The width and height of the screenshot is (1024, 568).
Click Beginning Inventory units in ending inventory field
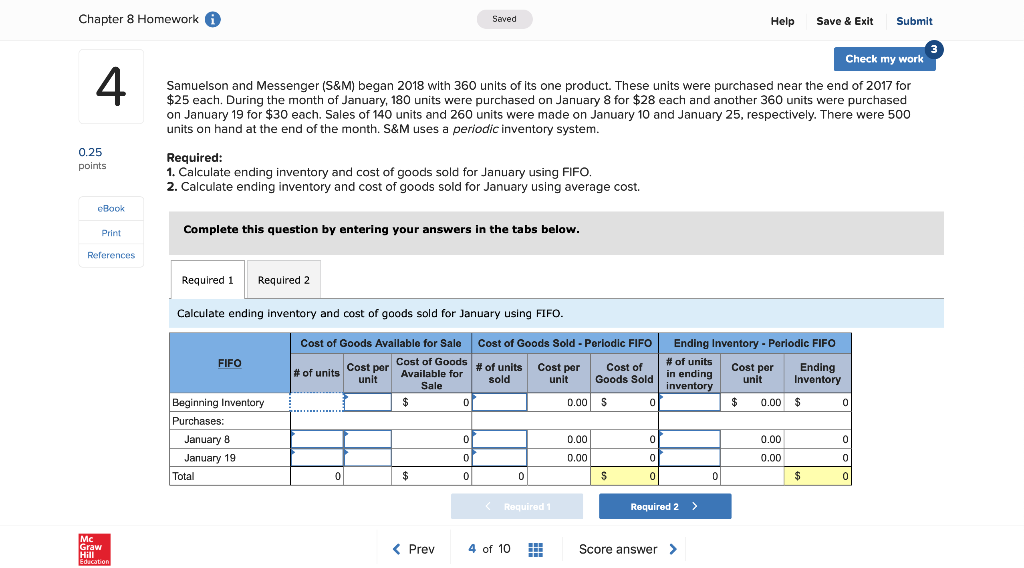tap(690, 402)
